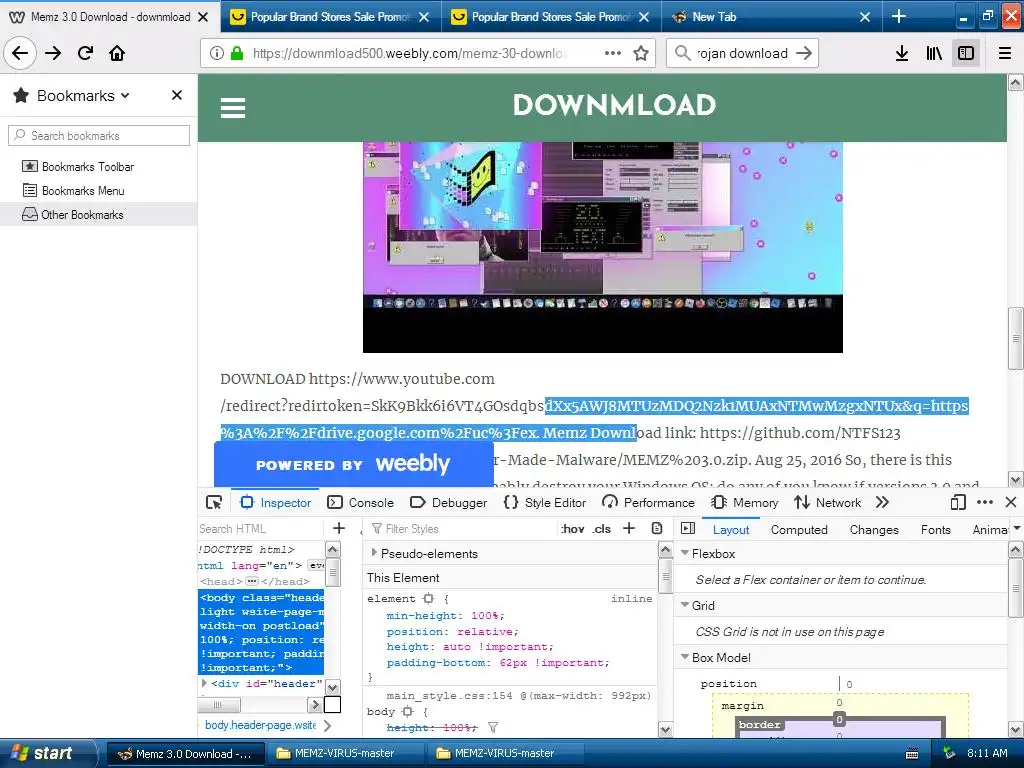This screenshot has width=1024, height=768.
Task: Open the Library menu
Action: (934, 53)
